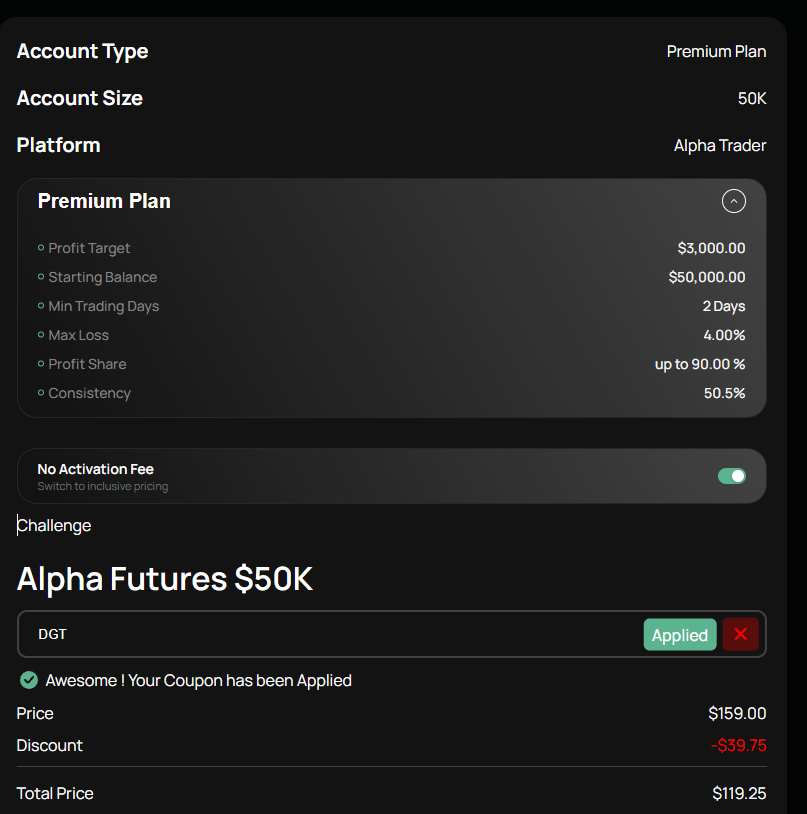Click the "Account Type" heading
The height and width of the screenshot is (814, 807).
coord(83,51)
